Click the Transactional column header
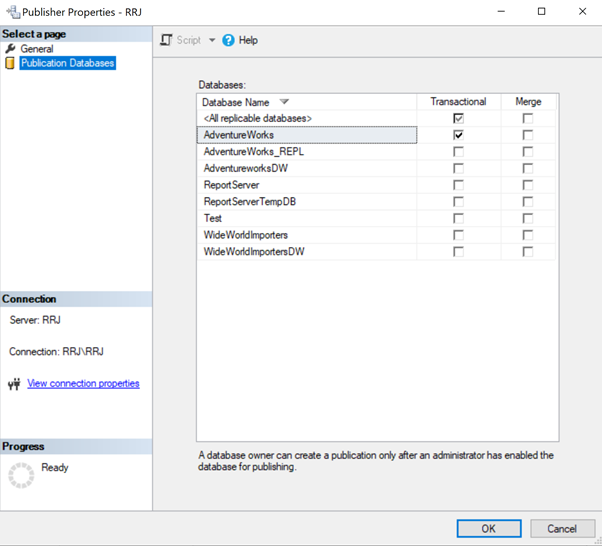Screen dimensions: 602x546 coord(458,102)
